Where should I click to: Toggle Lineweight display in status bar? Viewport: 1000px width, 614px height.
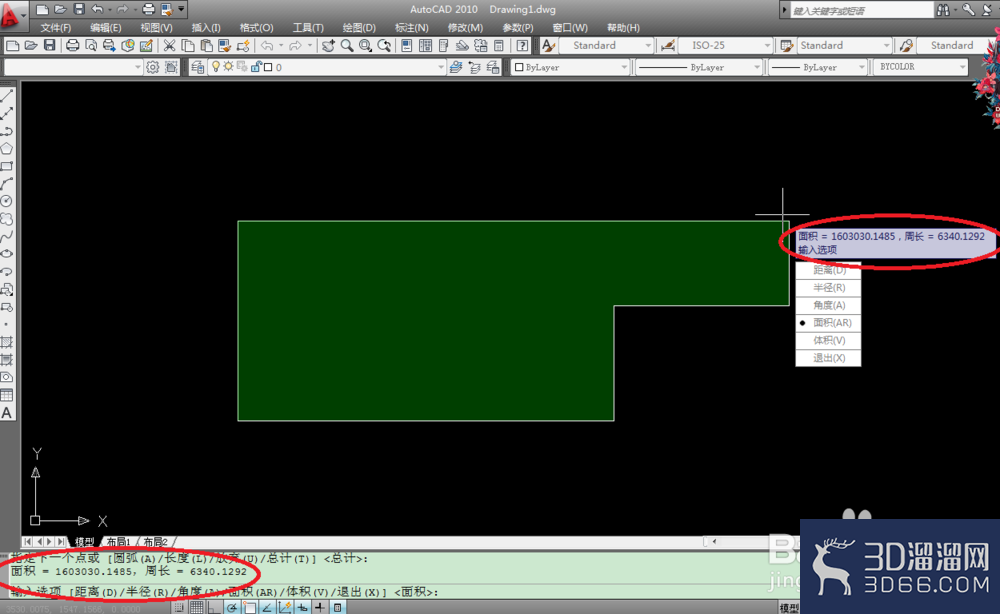320,607
